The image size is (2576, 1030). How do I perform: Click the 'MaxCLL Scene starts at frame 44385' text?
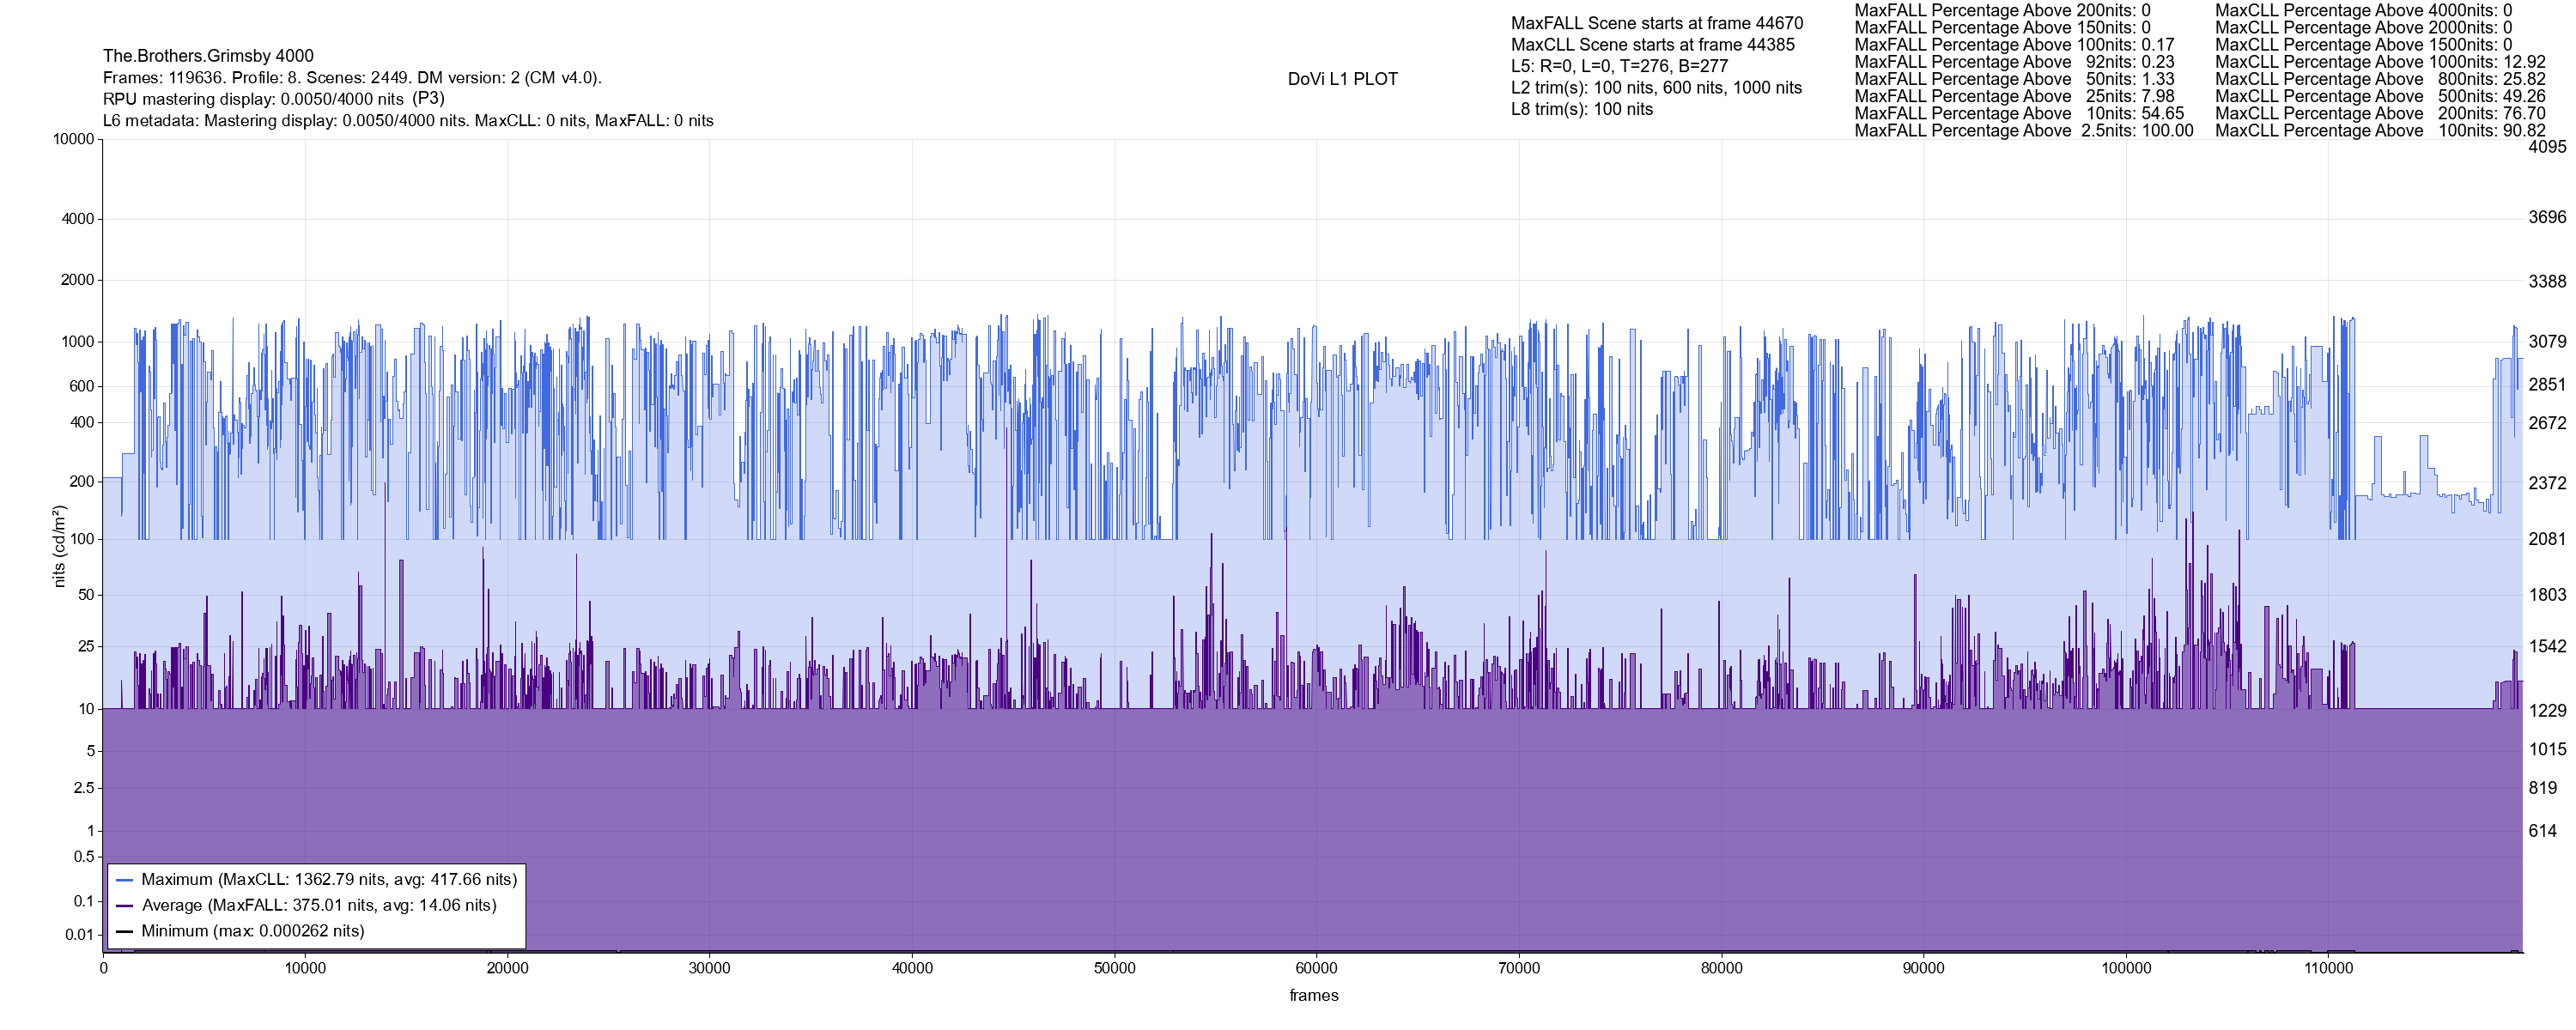click(x=1652, y=45)
